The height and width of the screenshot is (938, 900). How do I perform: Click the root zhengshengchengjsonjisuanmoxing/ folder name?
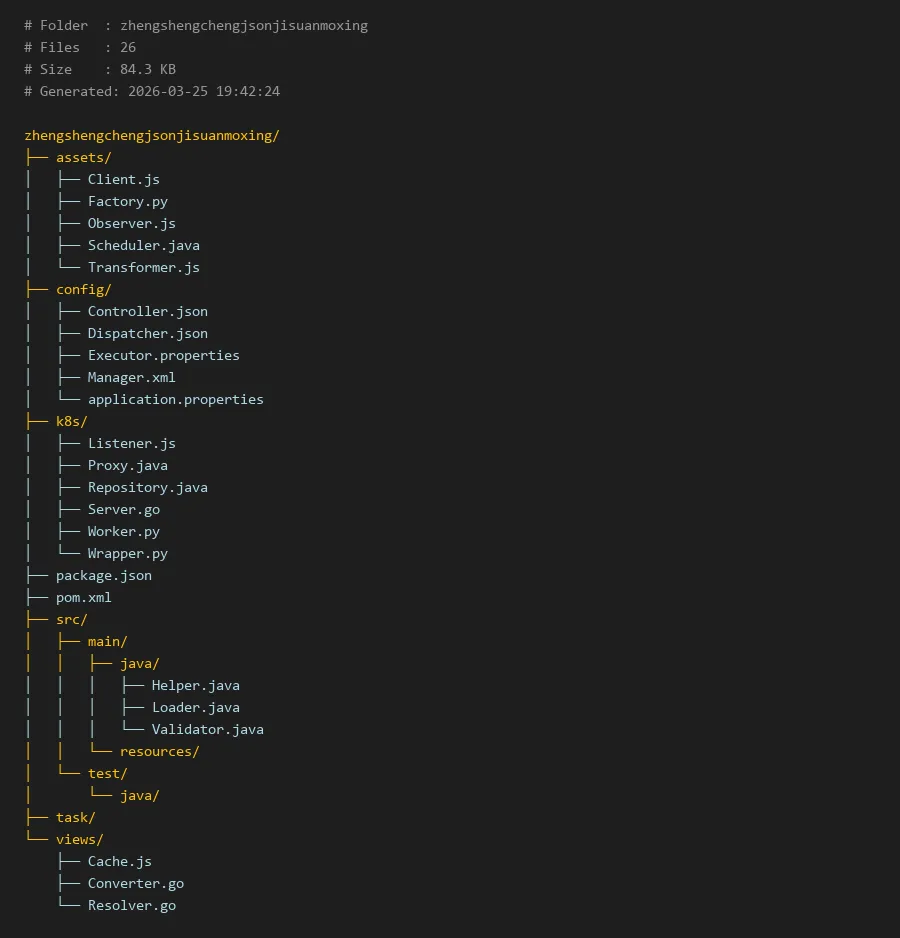point(151,135)
